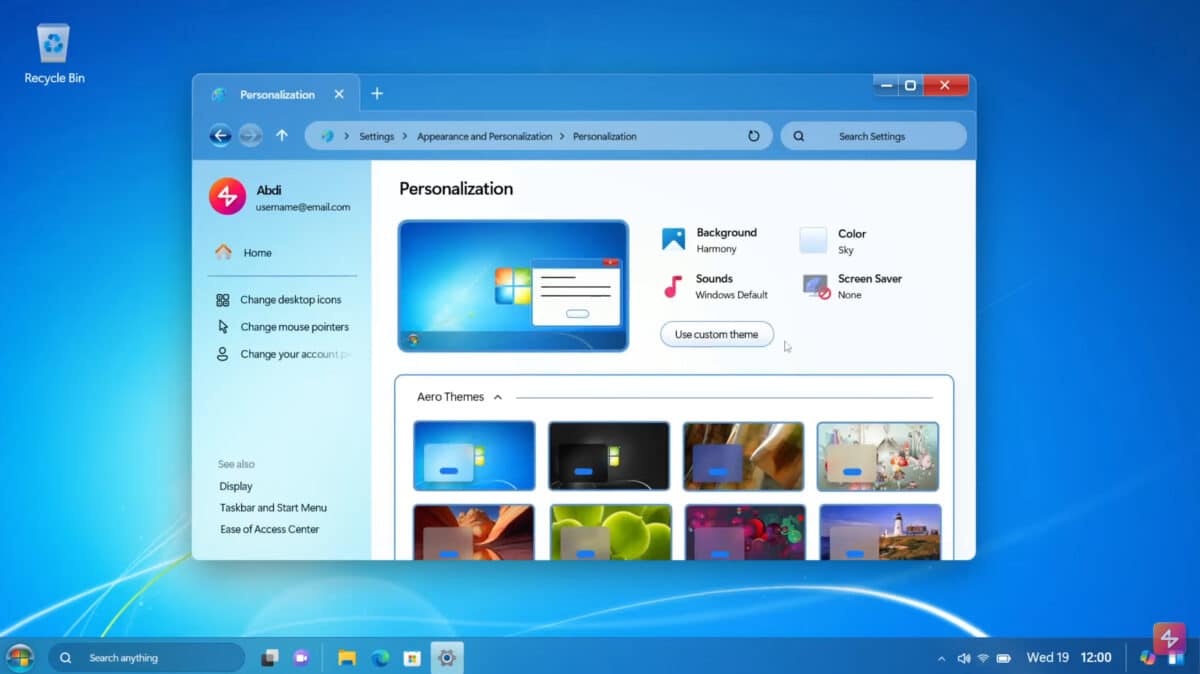Open Change your account picture option

point(290,353)
